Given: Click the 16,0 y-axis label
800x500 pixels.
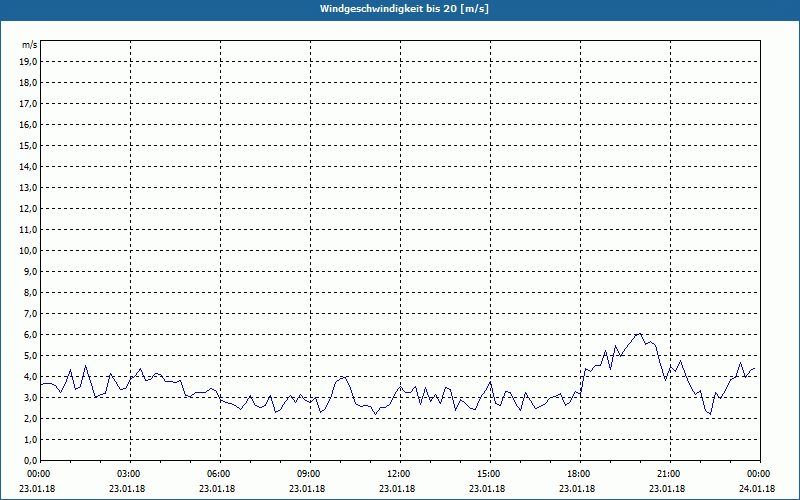Looking at the screenshot, I should pos(28,124).
